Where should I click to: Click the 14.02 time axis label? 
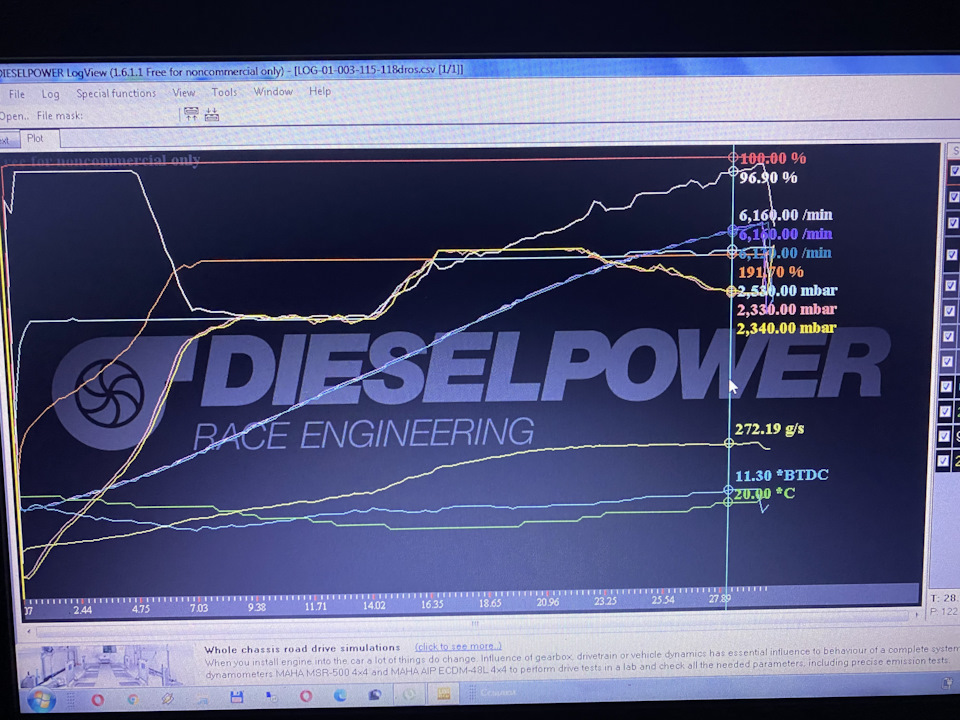[x=373, y=606]
